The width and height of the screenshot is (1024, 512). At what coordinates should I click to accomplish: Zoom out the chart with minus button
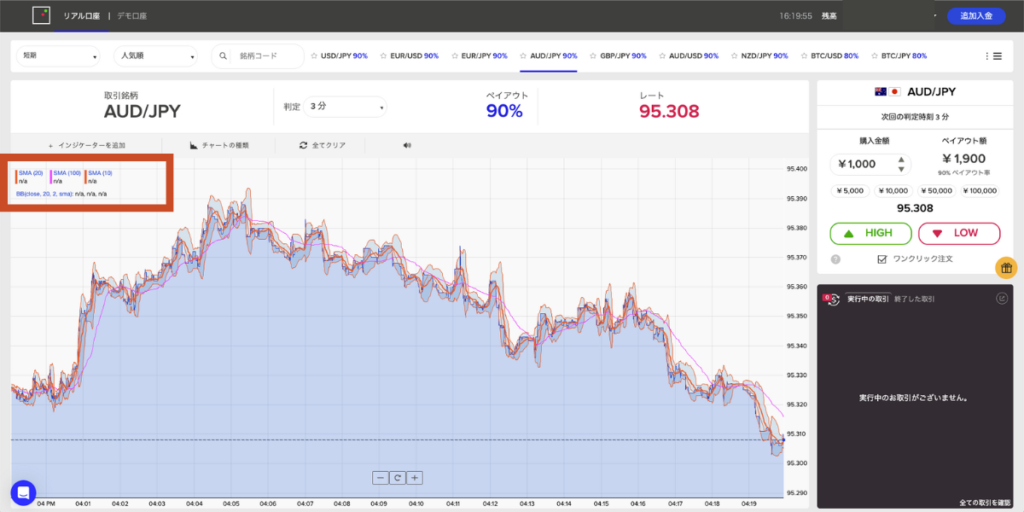(380, 478)
